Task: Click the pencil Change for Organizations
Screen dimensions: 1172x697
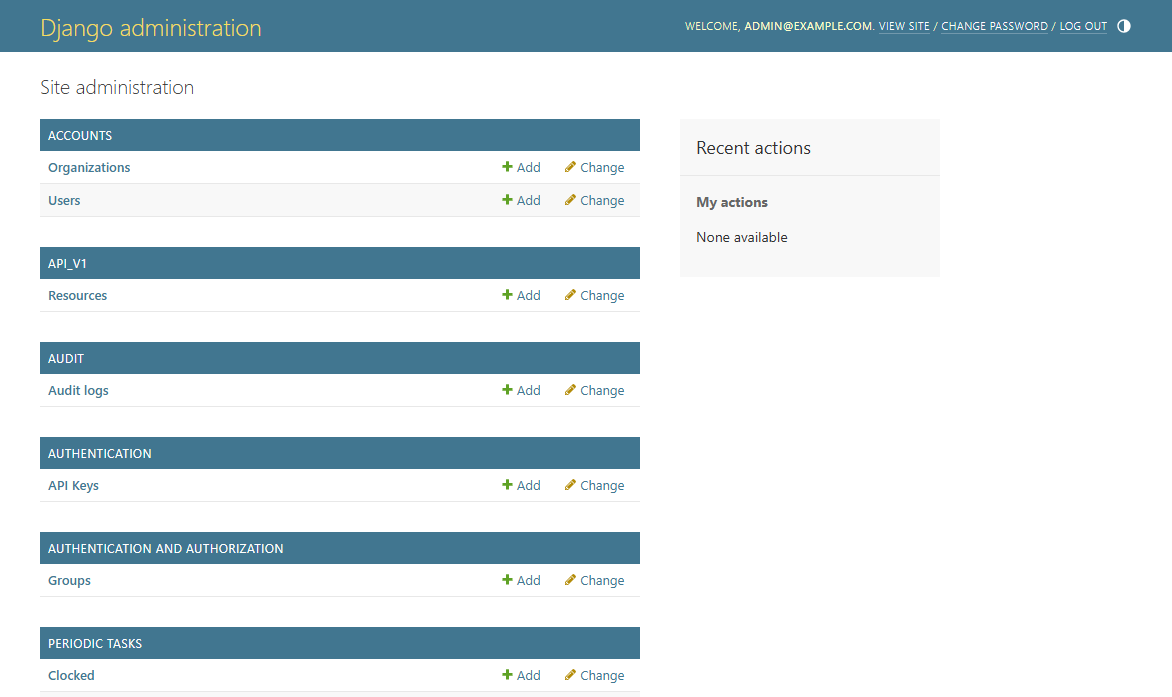Action: click(x=594, y=168)
